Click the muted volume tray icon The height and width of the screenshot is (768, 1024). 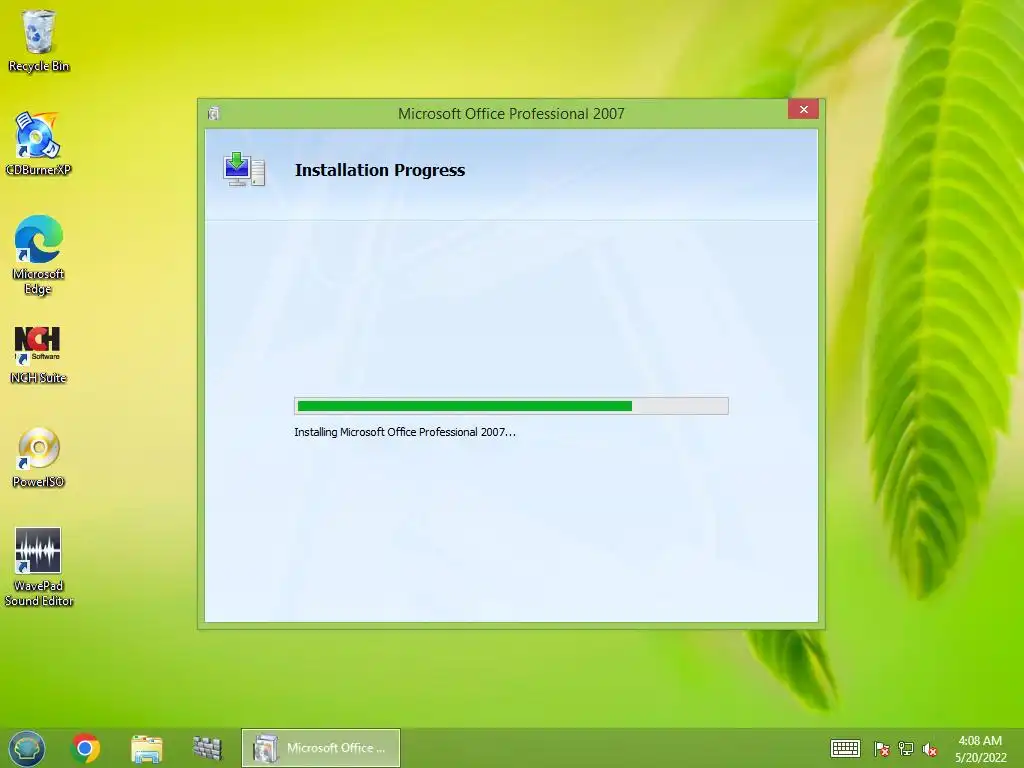coord(930,749)
